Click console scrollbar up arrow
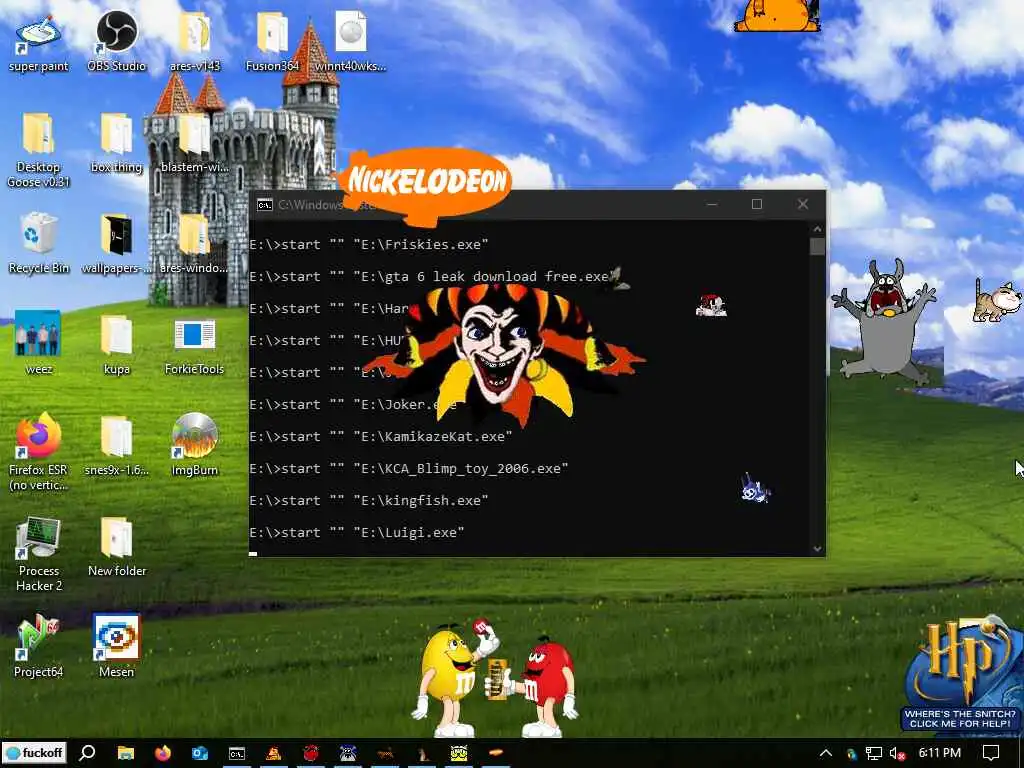 pos(817,229)
